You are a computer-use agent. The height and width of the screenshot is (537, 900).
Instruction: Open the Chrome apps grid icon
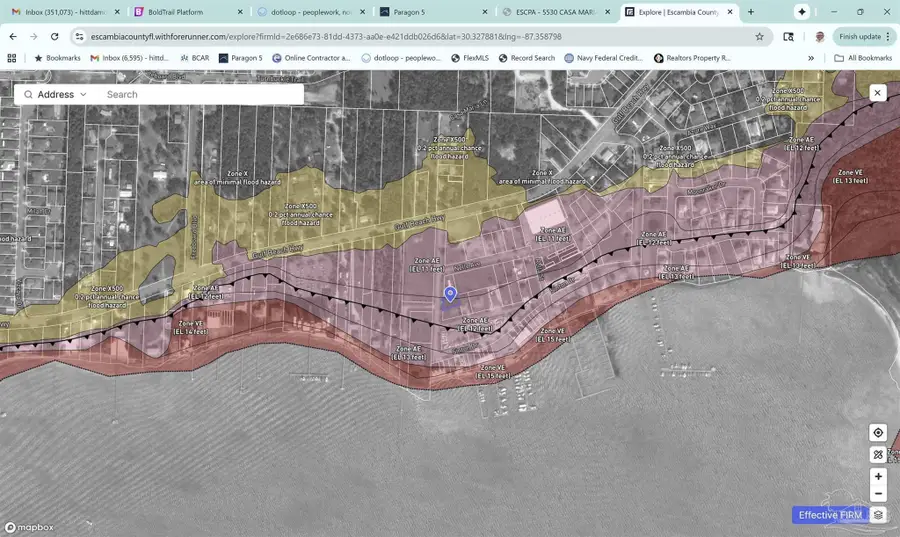pos(12,58)
